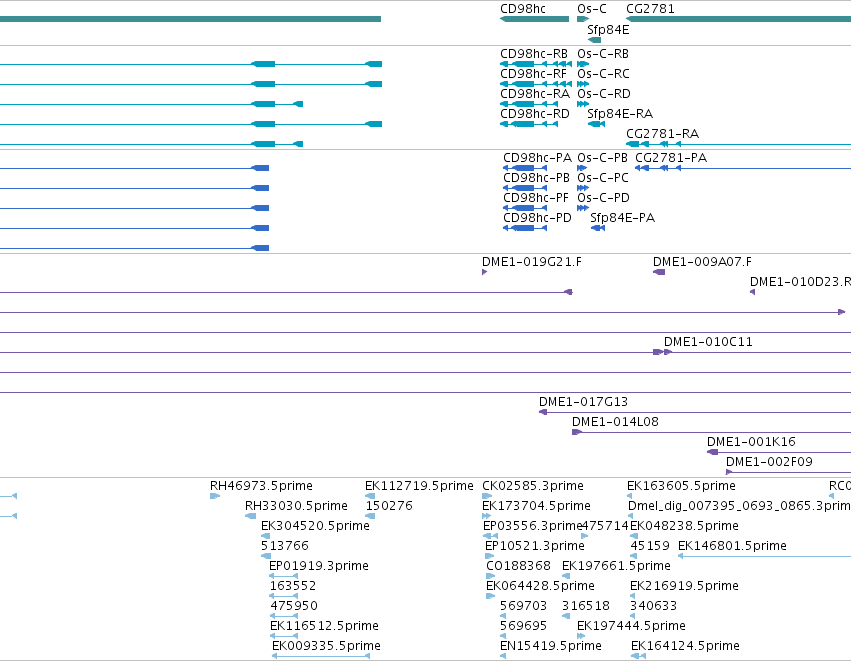Click the DME1-019G21.F feature

click(x=532, y=262)
